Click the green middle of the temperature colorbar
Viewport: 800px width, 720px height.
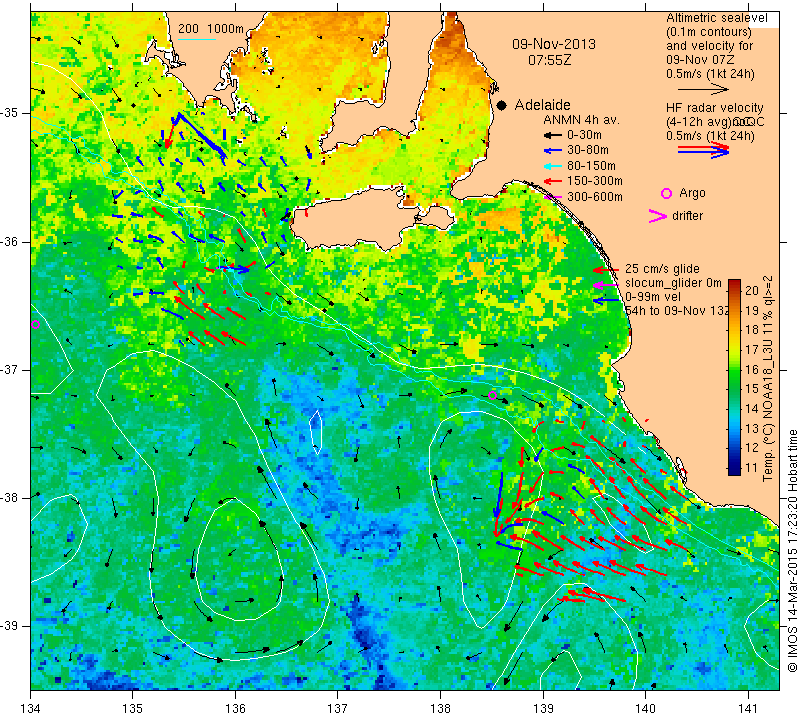tap(734, 378)
